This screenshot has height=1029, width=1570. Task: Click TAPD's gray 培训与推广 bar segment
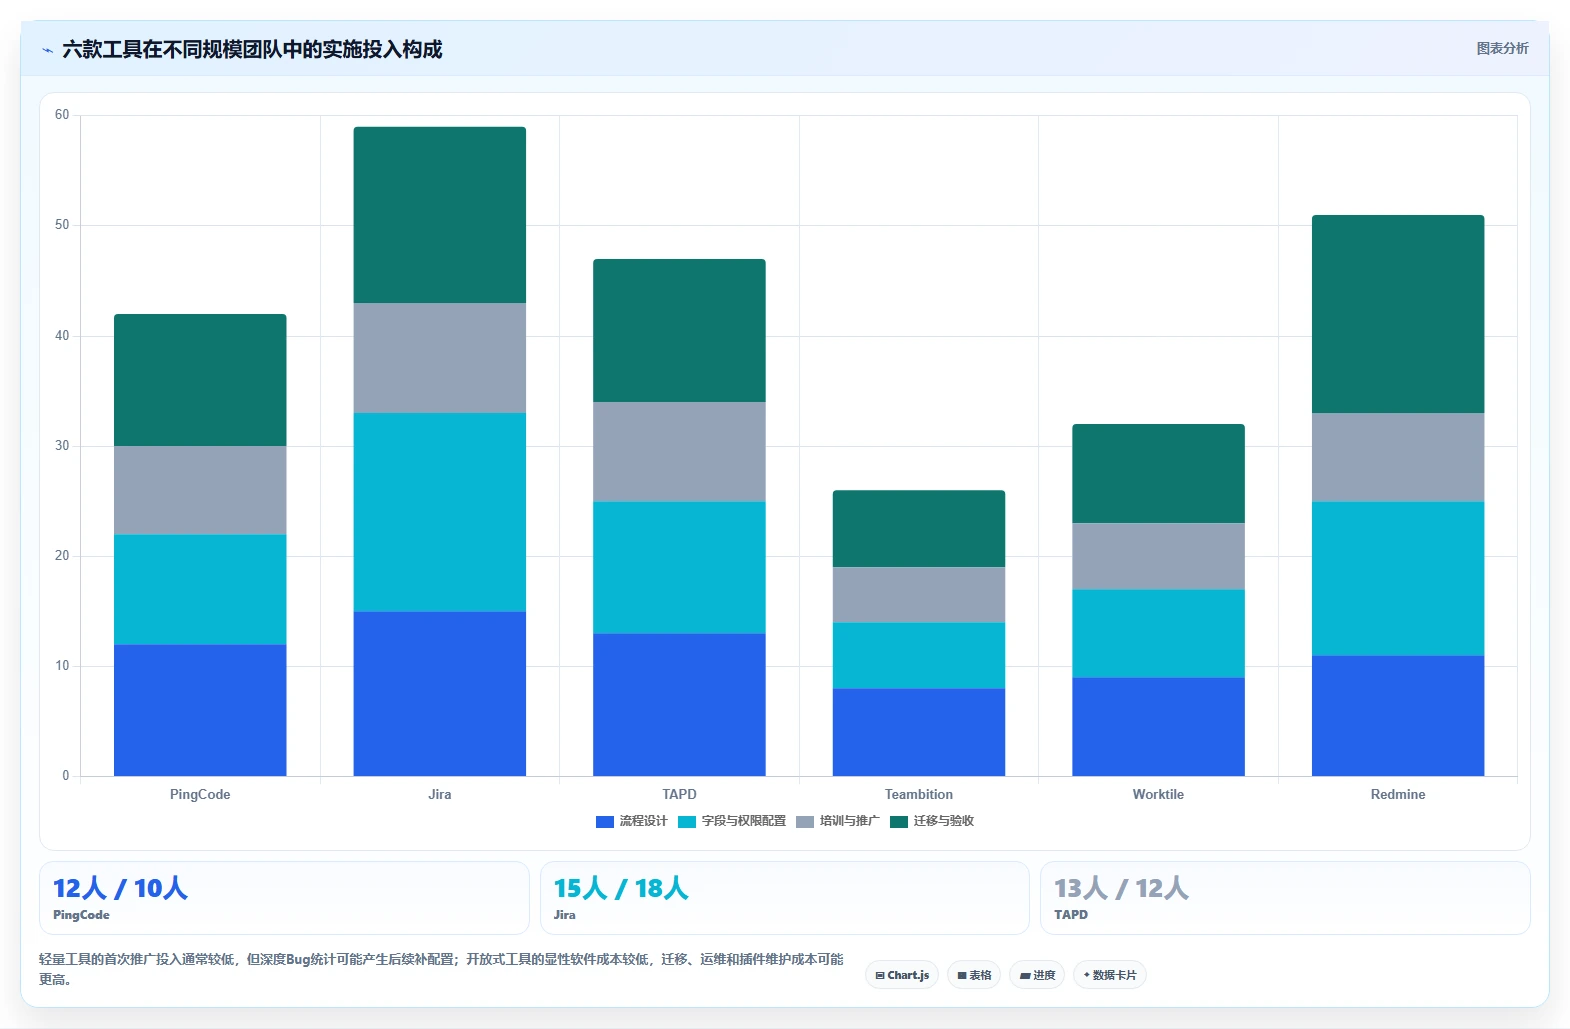[679, 452]
